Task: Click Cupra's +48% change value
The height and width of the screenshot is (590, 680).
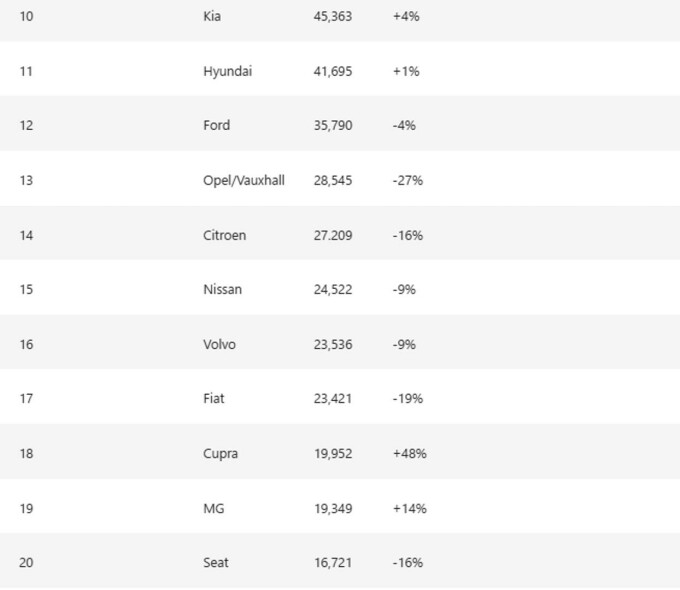Action: (x=410, y=453)
